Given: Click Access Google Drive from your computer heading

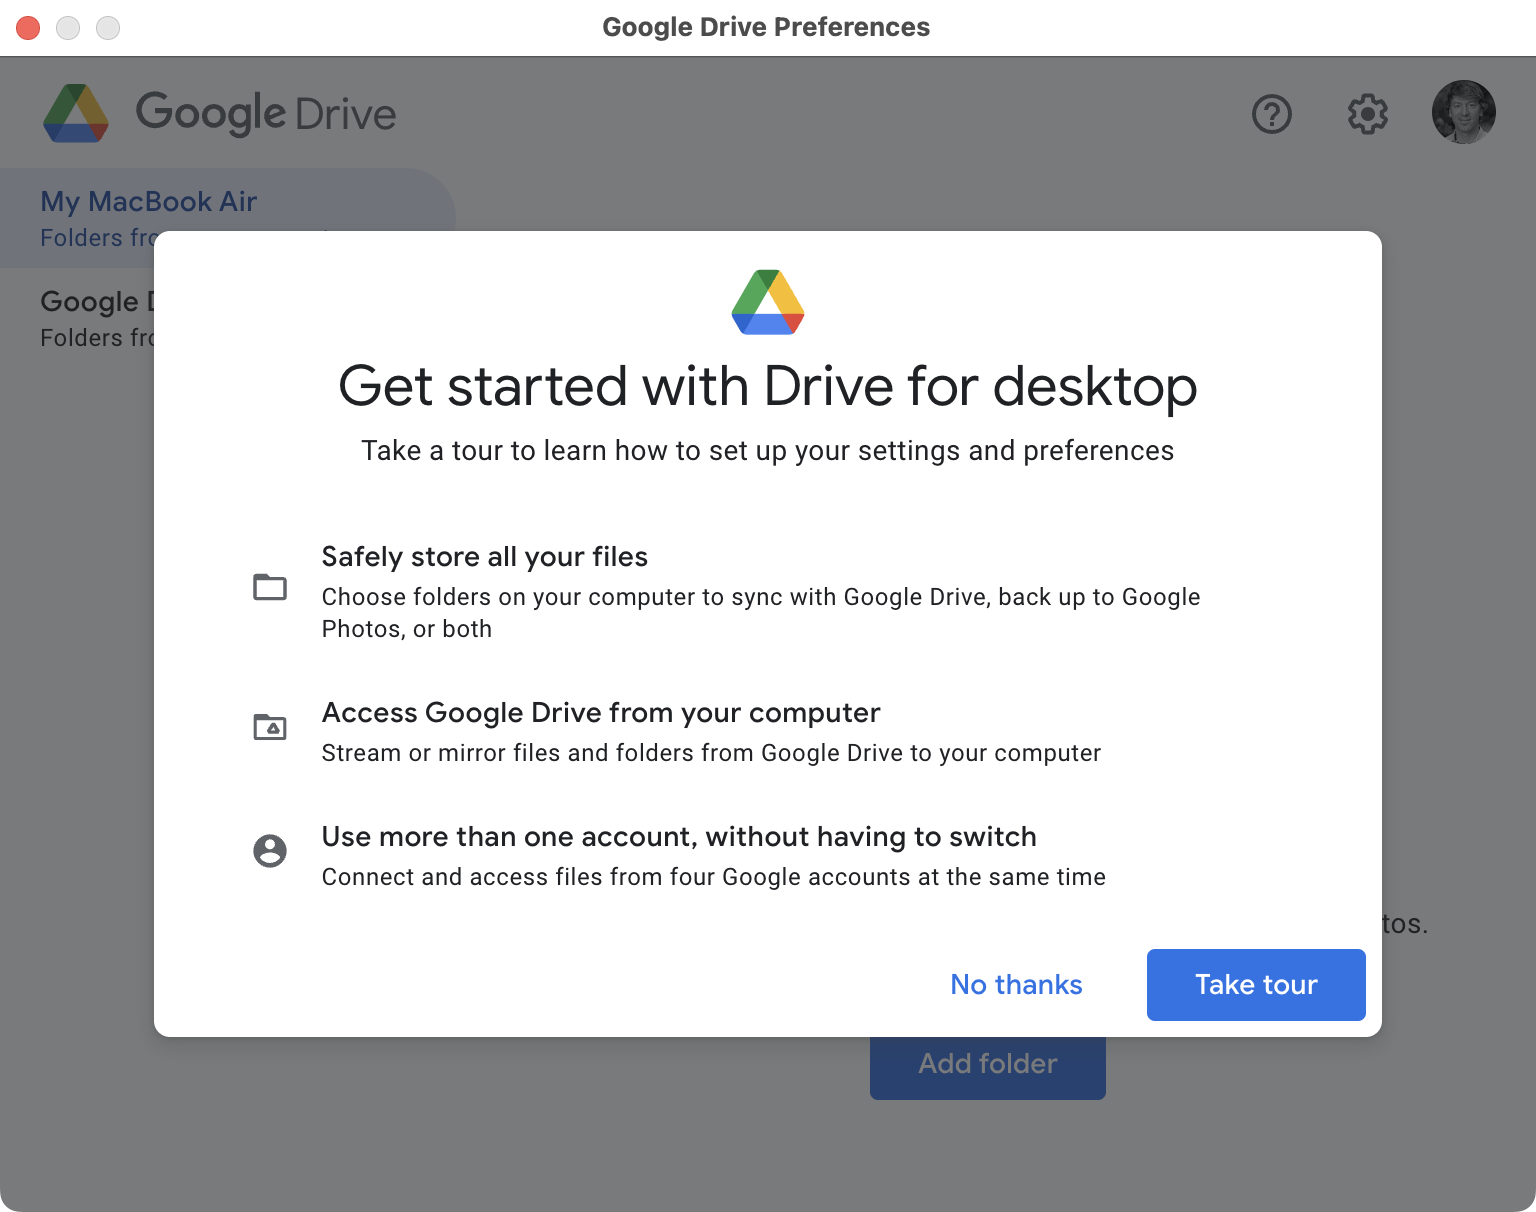Looking at the screenshot, I should click(600, 713).
